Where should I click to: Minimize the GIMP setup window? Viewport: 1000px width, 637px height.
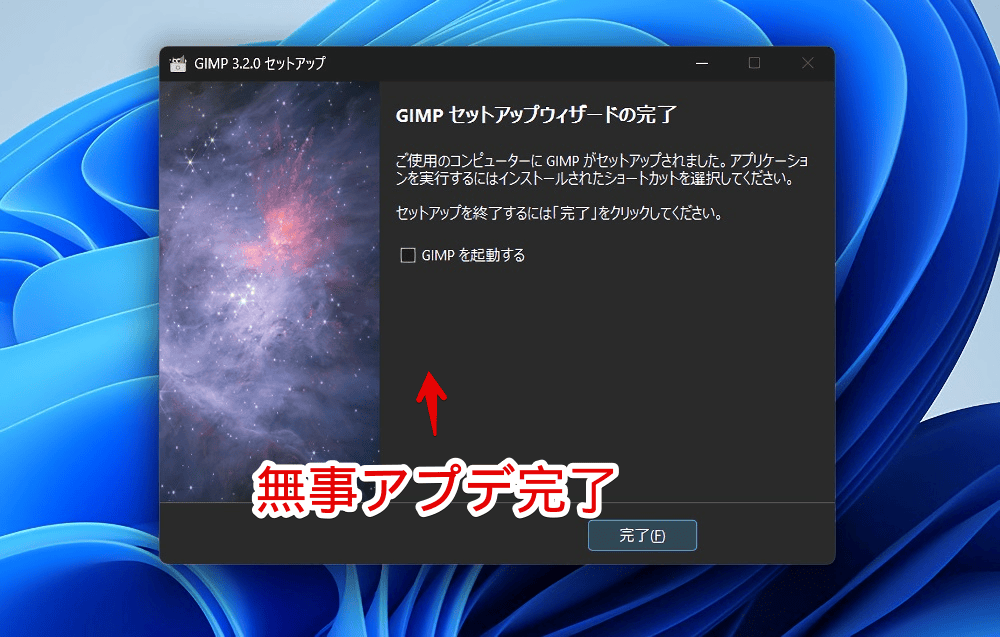coord(707,64)
